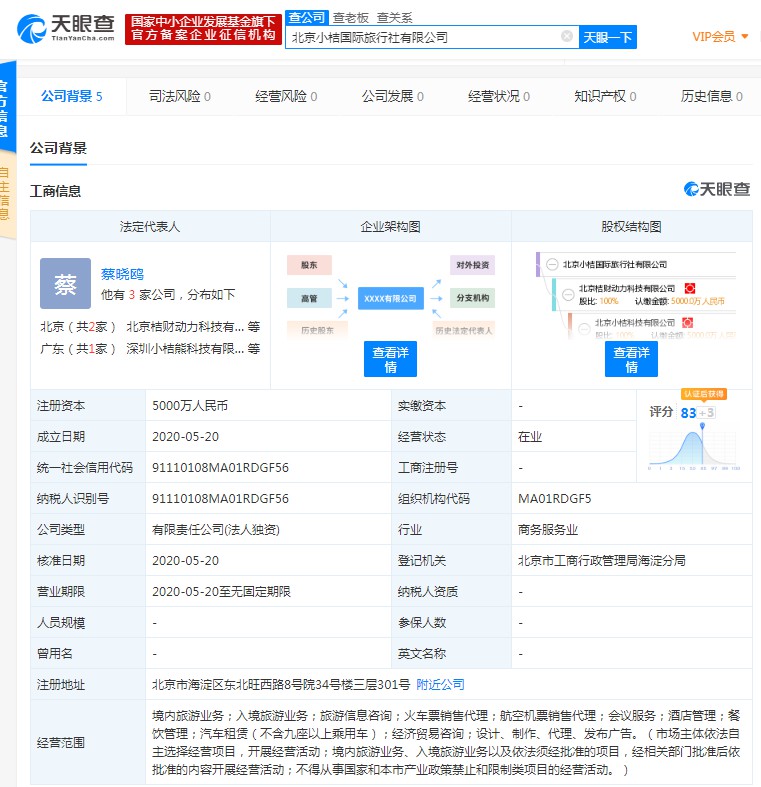The height and width of the screenshot is (787, 761).
Task: Click the 认证后获得 badge
Action: 704,394
